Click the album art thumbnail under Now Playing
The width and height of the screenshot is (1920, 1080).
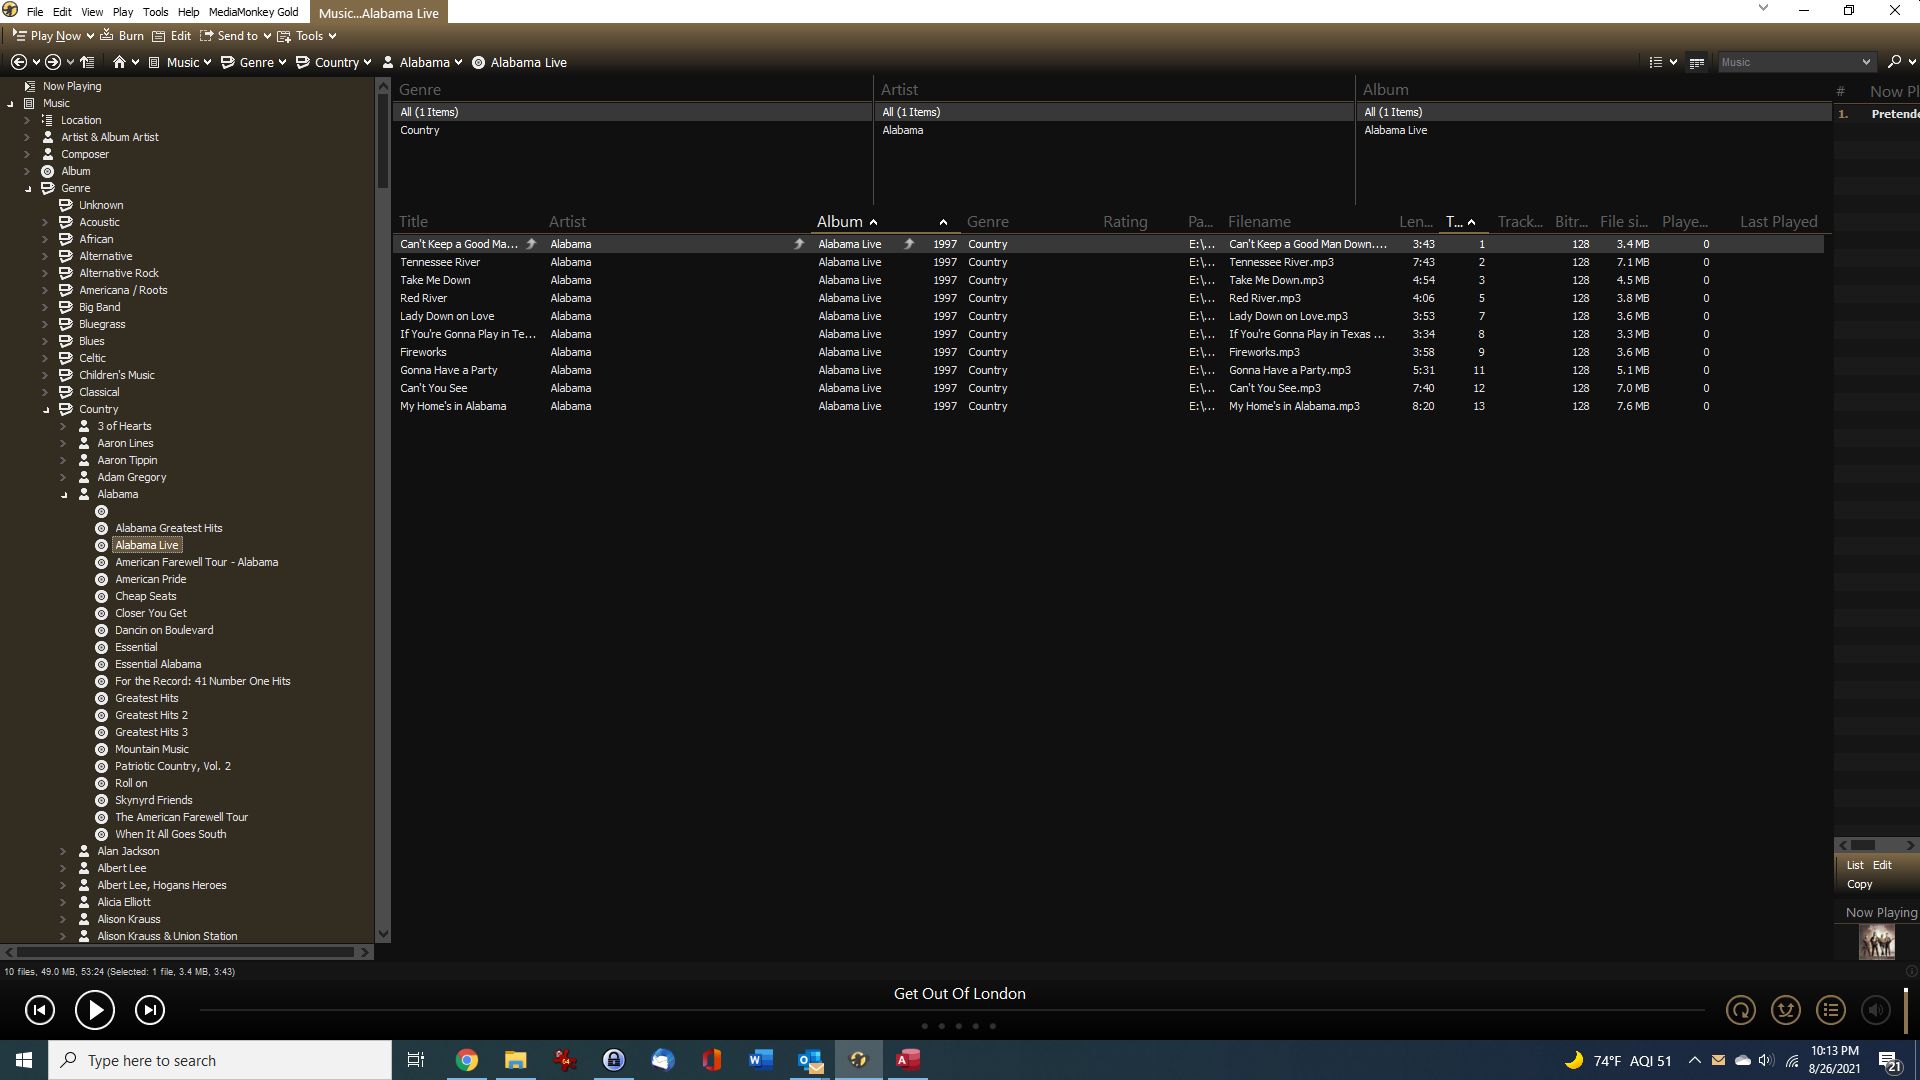point(1877,942)
